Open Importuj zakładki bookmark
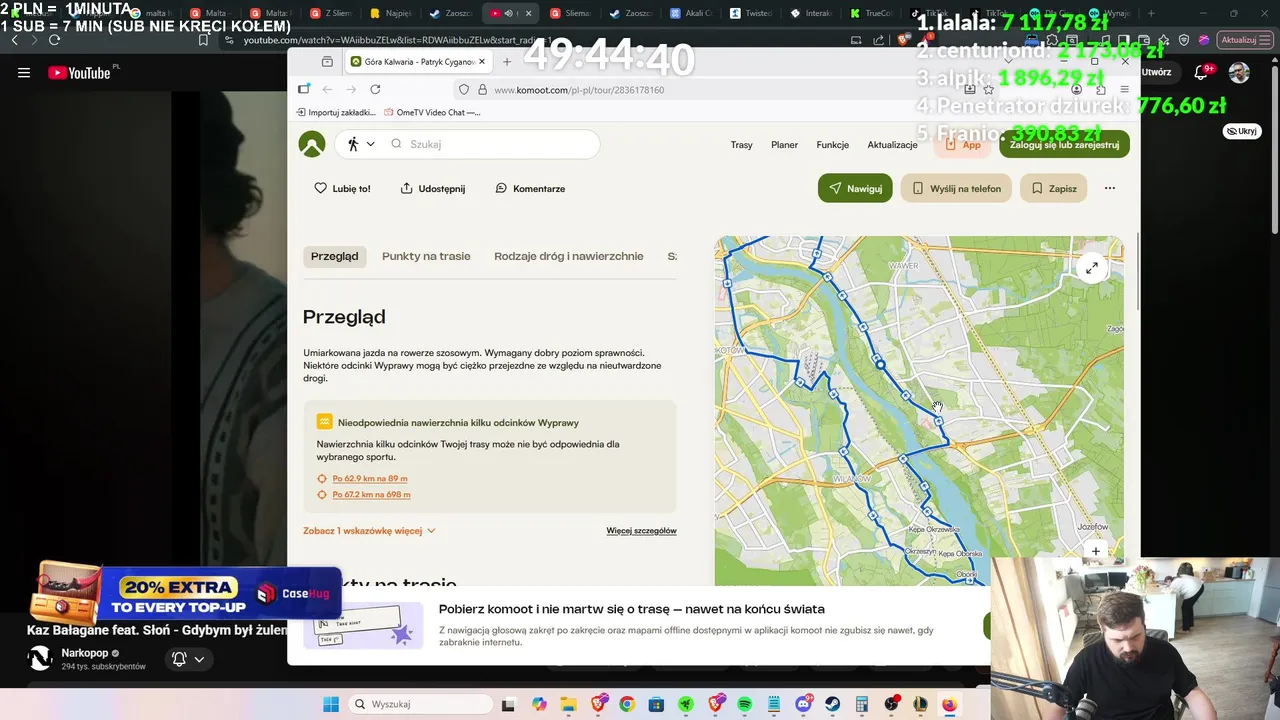Image resolution: width=1280 pixels, height=720 pixels. pyautogui.click(x=335, y=113)
